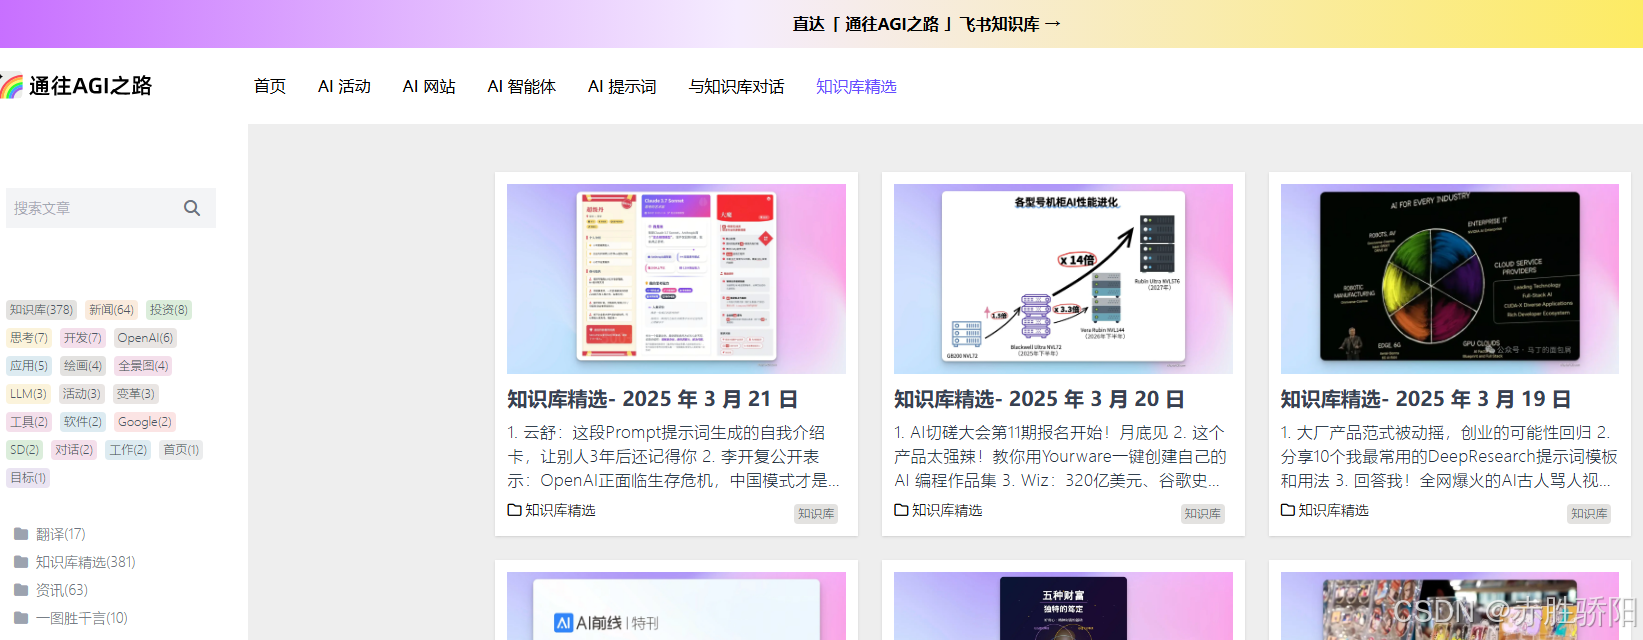Filter by the 全景图(4) tag
Screen dimensions: 1643x640
[x=143, y=366]
